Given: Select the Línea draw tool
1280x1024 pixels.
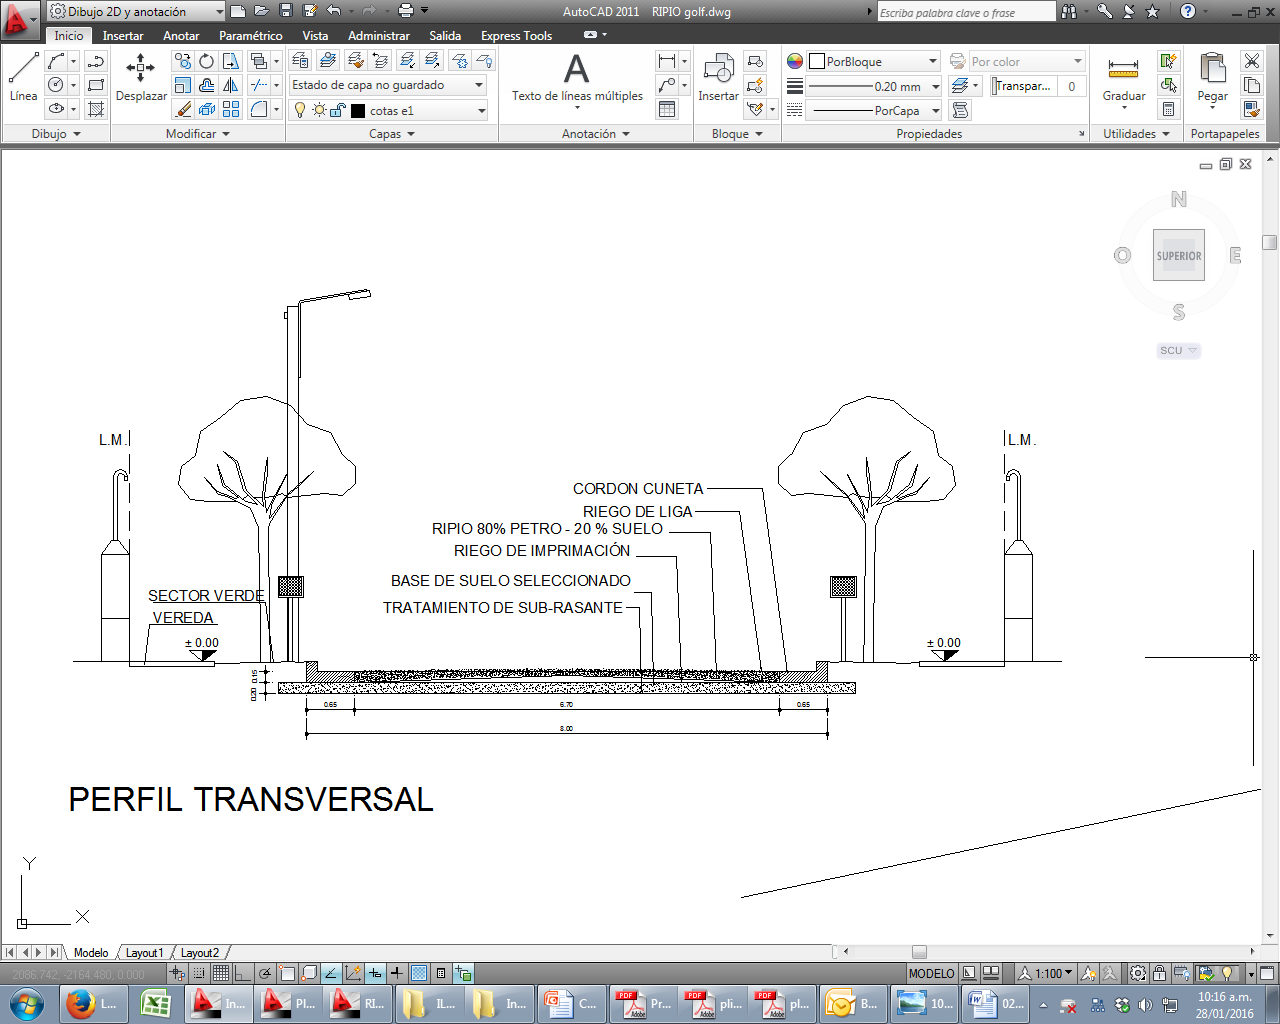Looking at the screenshot, I should click(x=23, y=78).
